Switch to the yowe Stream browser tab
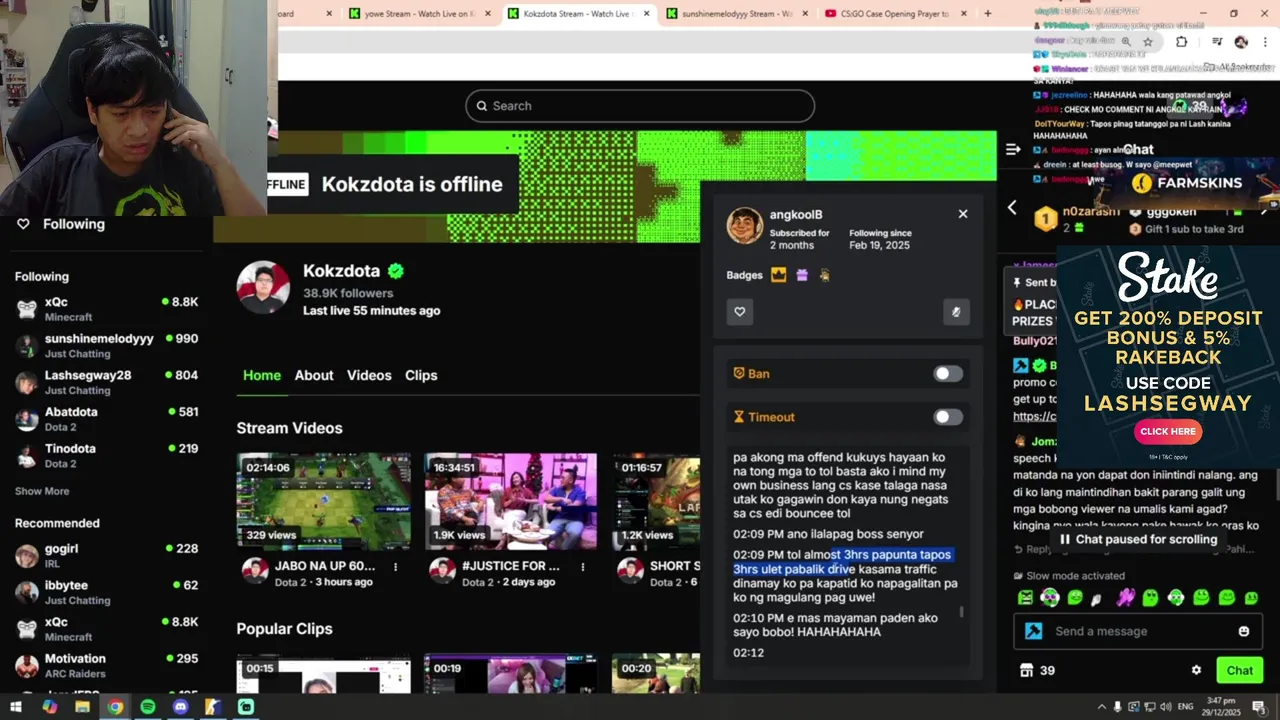Image resolution: width=1280 pixels, height=720 pixels. [x=412, y=14]
